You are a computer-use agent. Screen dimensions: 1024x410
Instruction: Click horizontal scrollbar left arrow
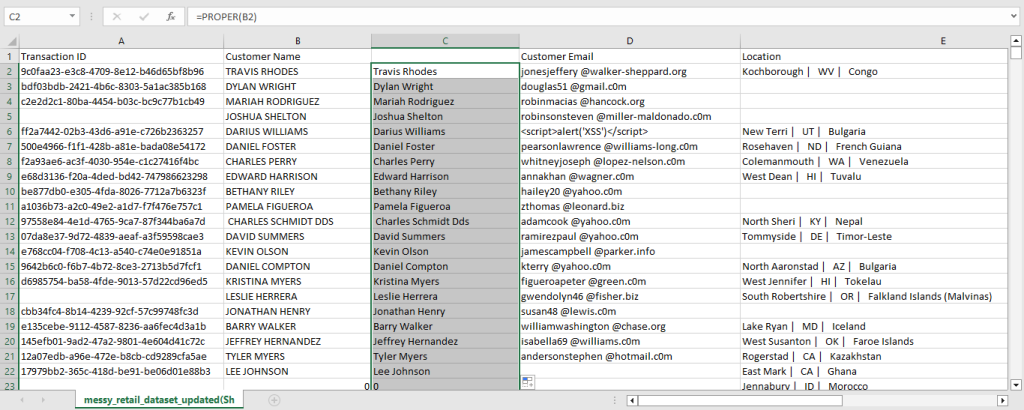(632, 400)
